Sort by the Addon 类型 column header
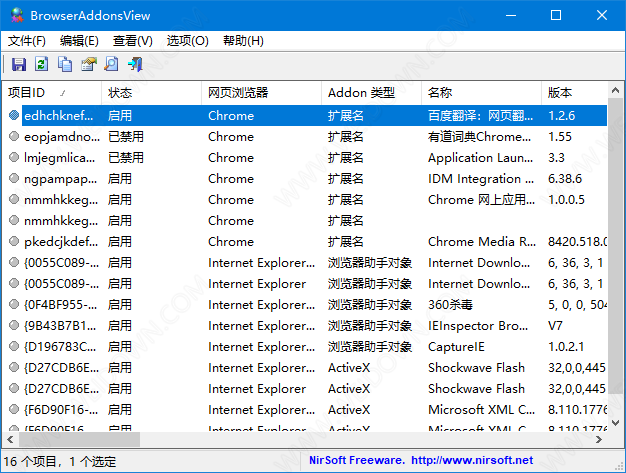This screenshot has height=473, width=626. pyautogui.click(x=371, y=93)
